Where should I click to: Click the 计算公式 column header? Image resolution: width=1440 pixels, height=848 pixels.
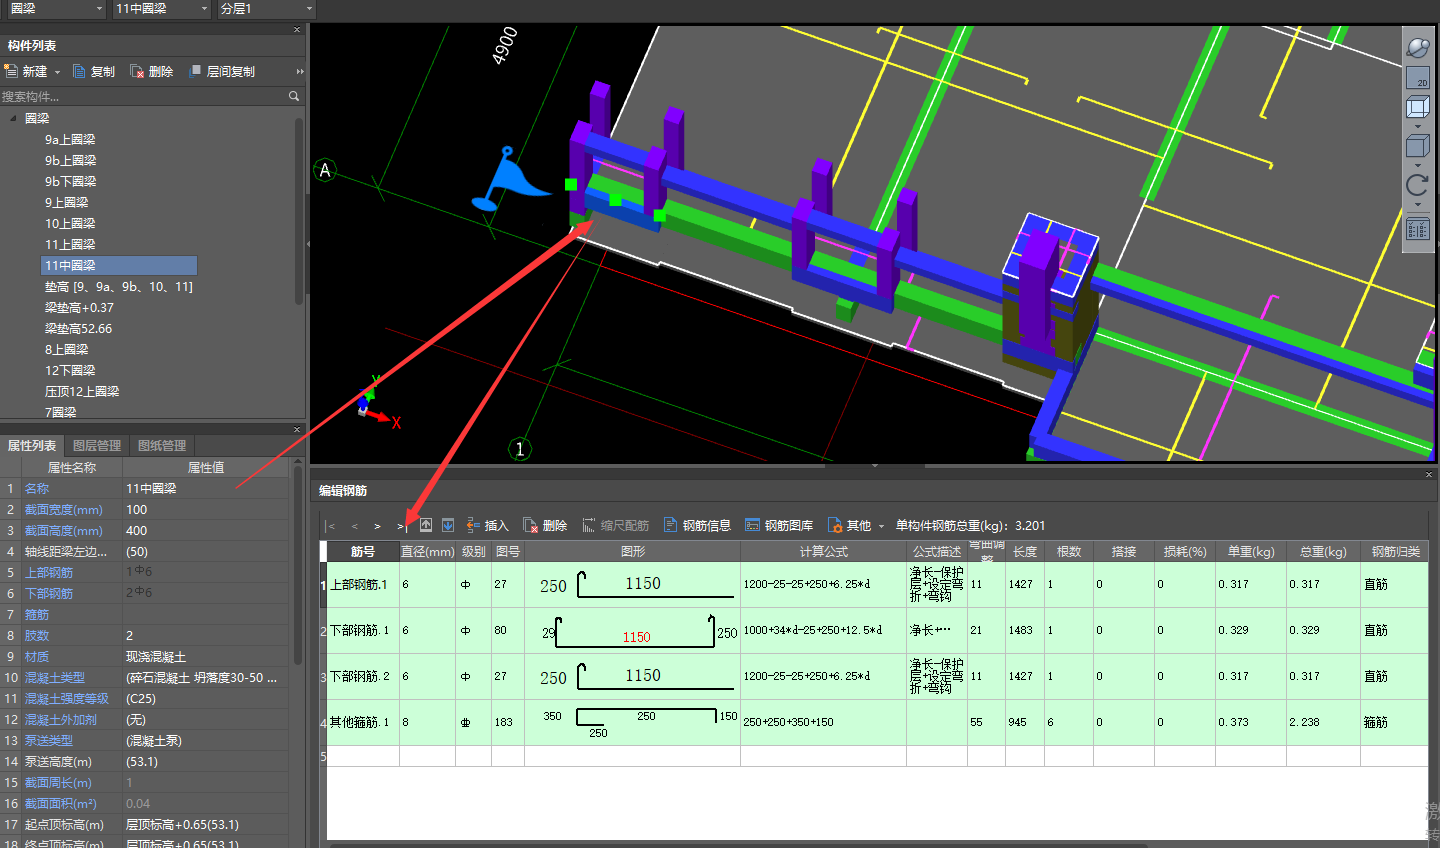tap(824, 552)
